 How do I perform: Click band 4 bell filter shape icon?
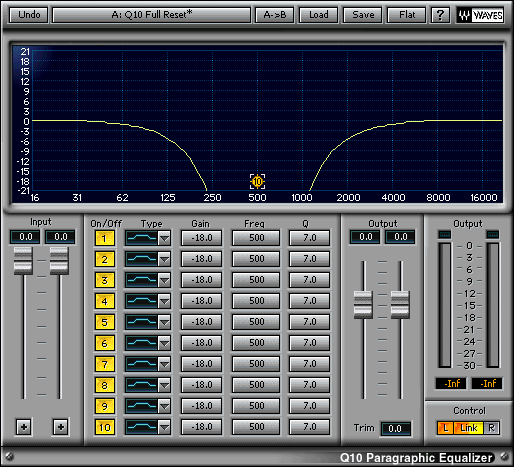(142, 301)
